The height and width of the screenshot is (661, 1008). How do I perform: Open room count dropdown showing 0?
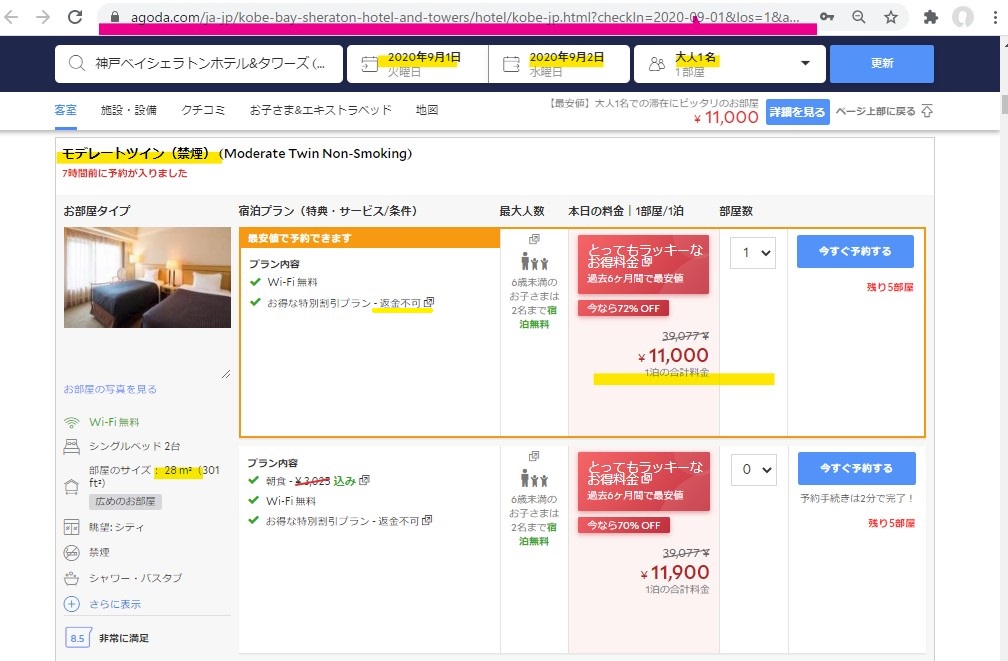pos(754,469)
